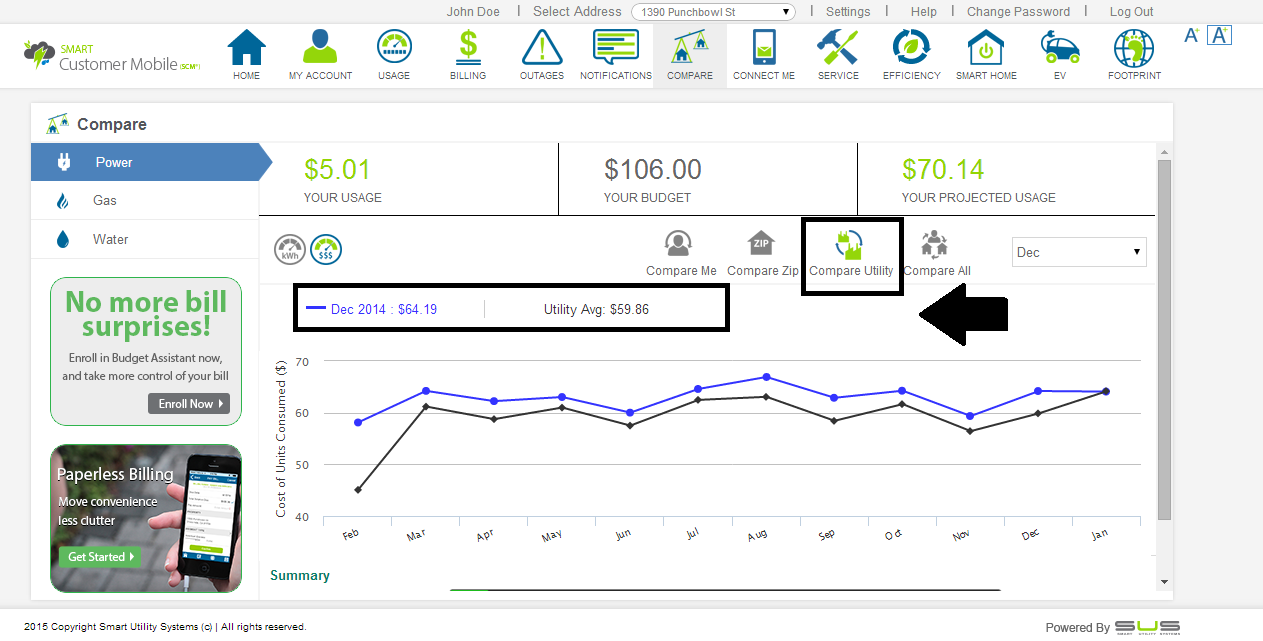Open the Select Address dropdown
The width and height of the screenshot is (1263, 641).
click(x=713, y=12)
